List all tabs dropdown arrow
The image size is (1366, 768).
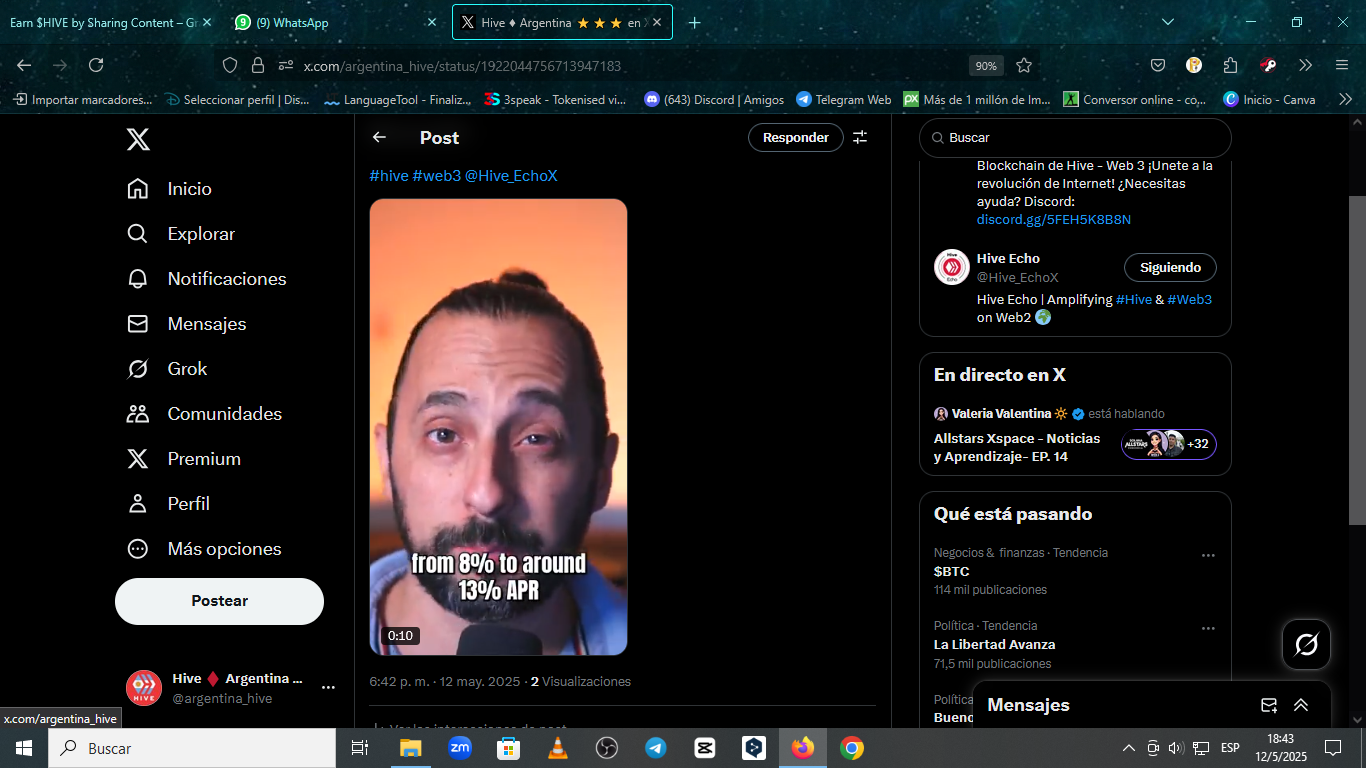coord(1168,22)
